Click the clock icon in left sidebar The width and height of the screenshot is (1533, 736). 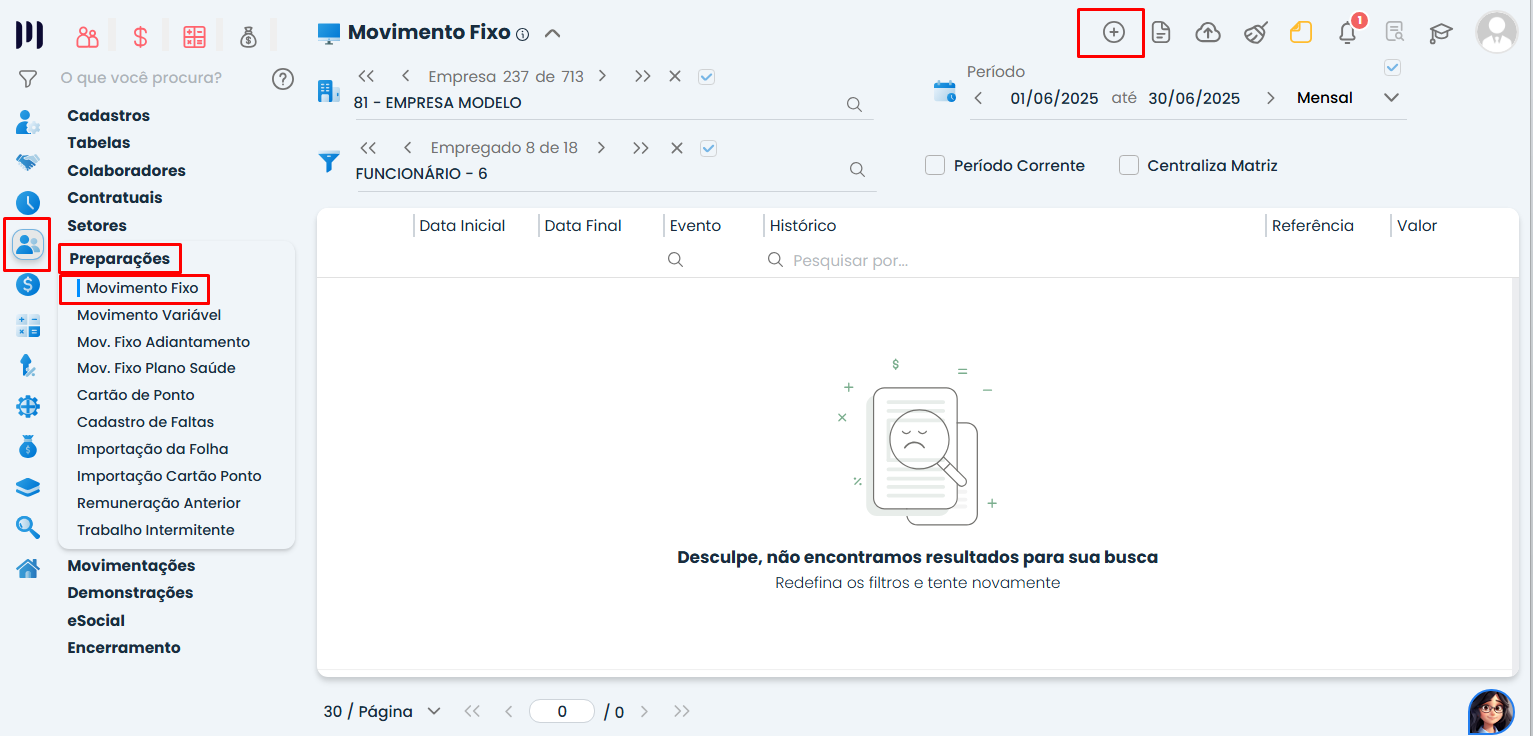28,203
